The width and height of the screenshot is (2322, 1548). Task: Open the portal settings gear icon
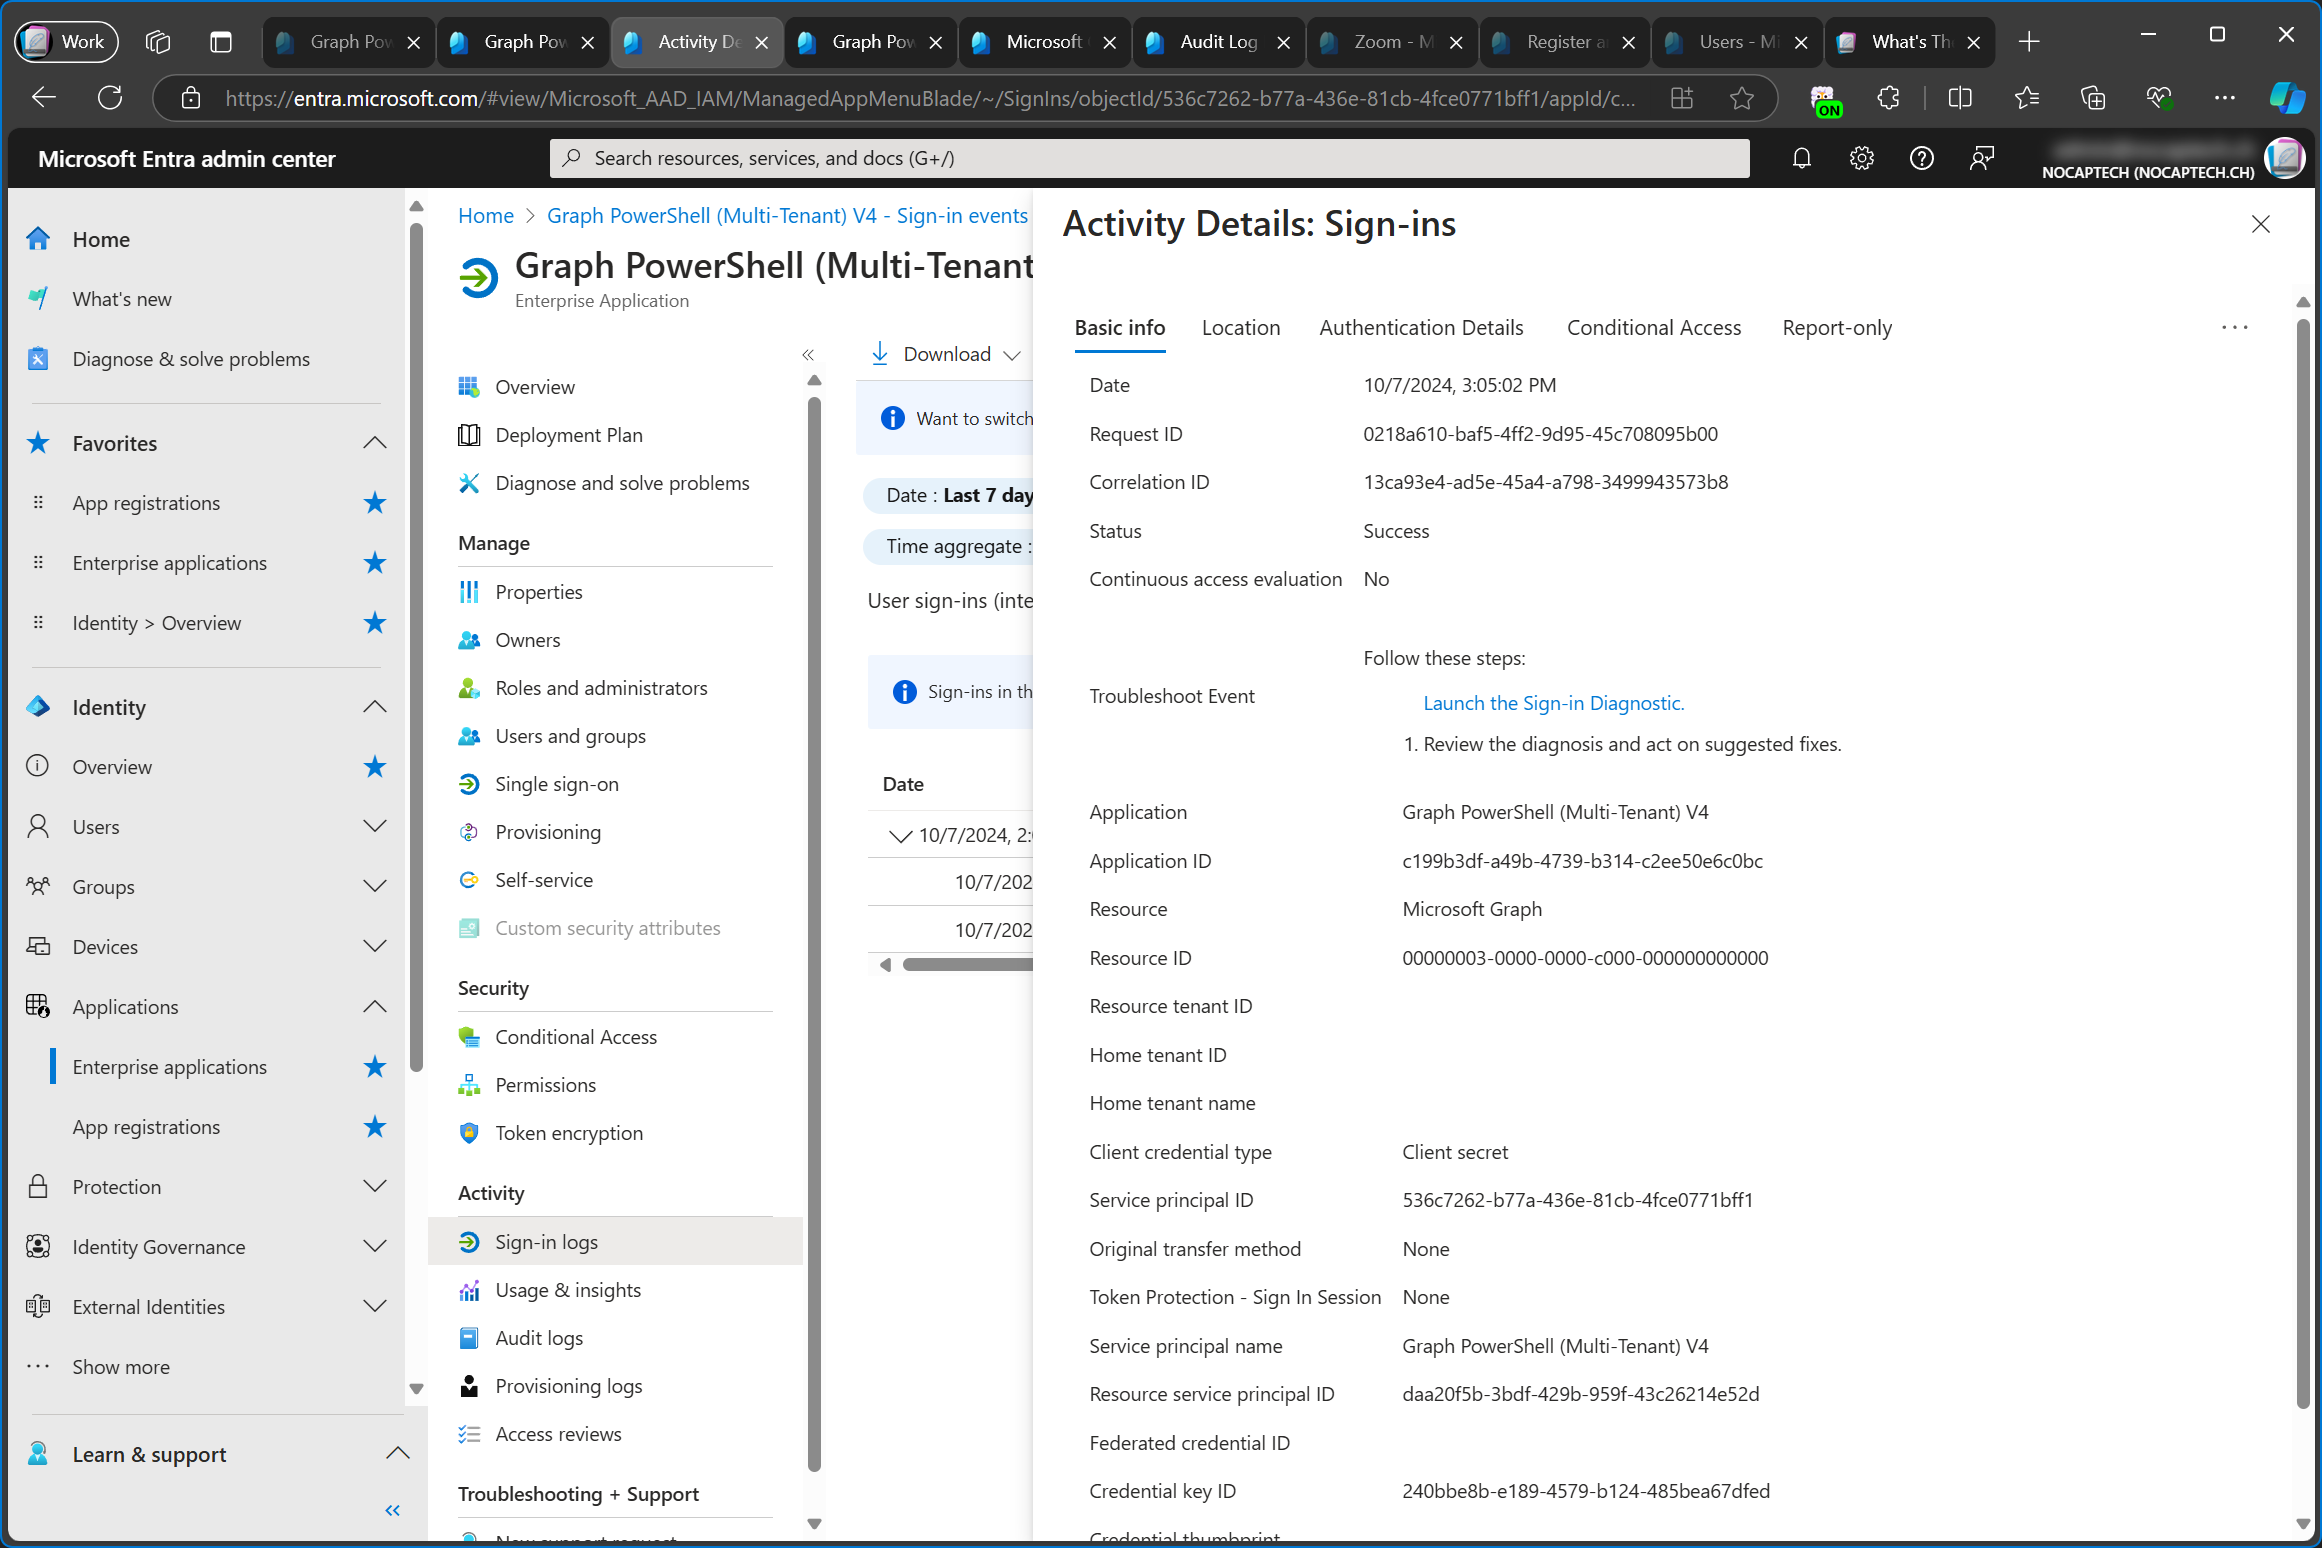(x=1861, y=158)
